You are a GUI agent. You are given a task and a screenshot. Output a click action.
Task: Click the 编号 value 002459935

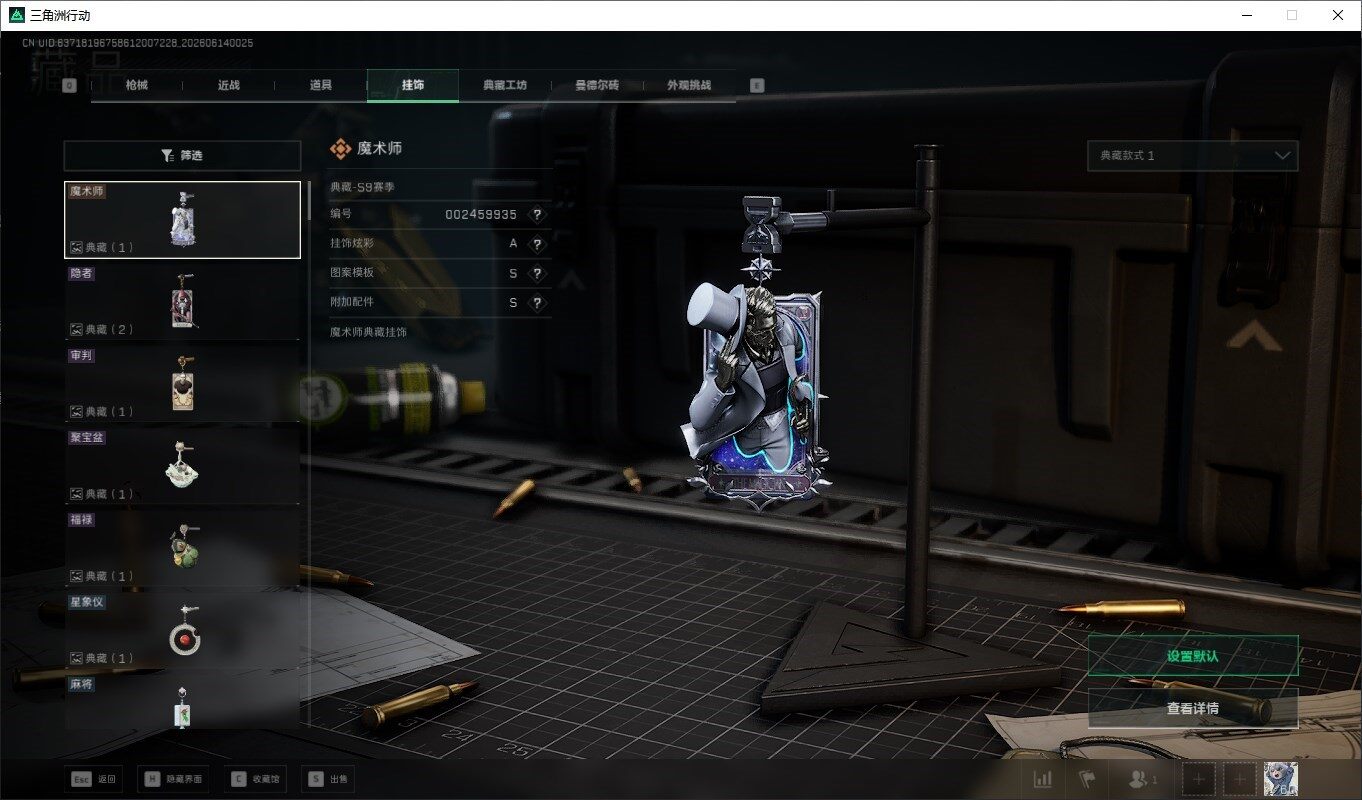(x=481, y=215)
